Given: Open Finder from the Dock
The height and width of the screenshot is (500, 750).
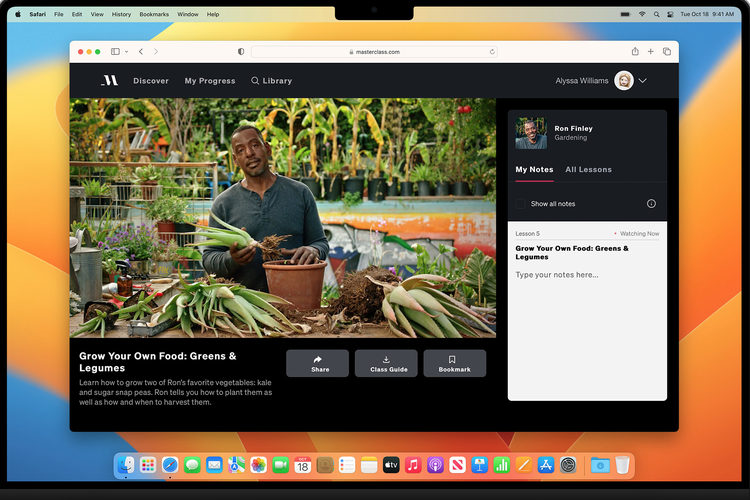Looking at the screenshot, I should tap(126, 465).
